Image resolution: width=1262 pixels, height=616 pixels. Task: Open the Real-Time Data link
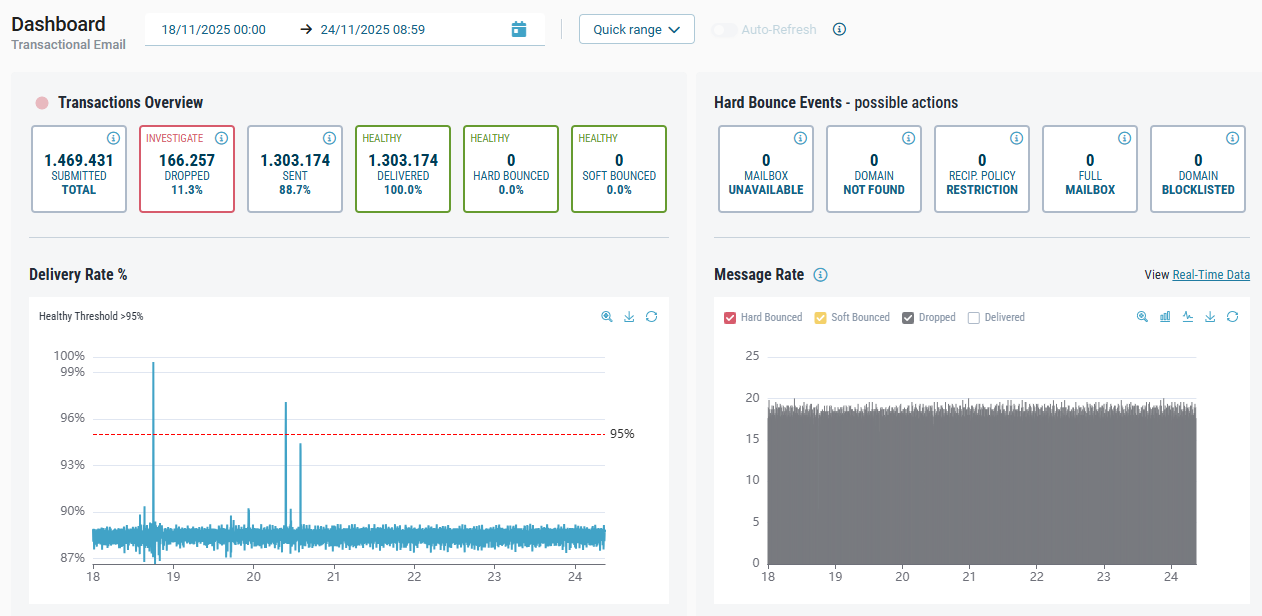[1210, 275]
